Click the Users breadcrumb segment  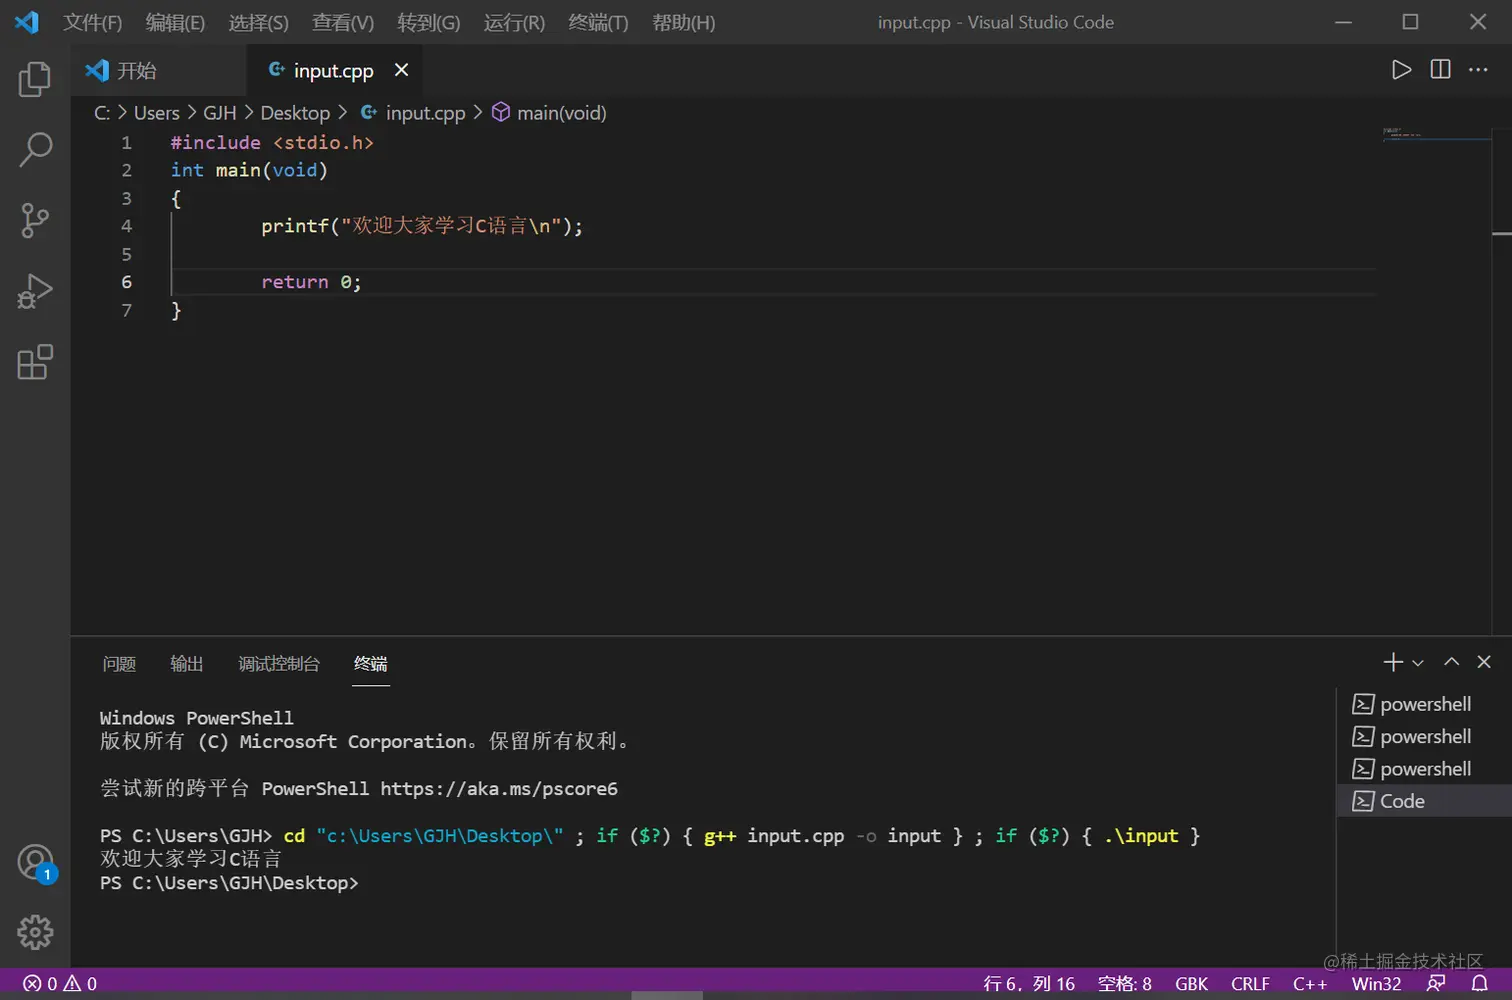pos(157,113)
